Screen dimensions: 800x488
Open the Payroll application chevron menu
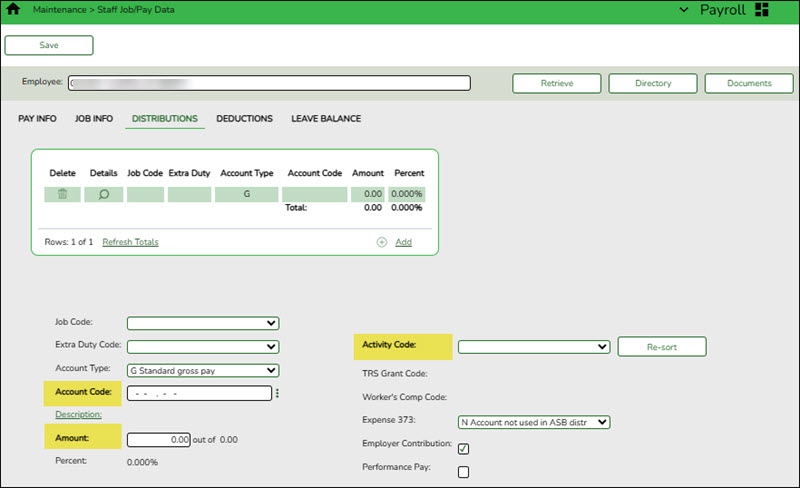click(684, 10)
